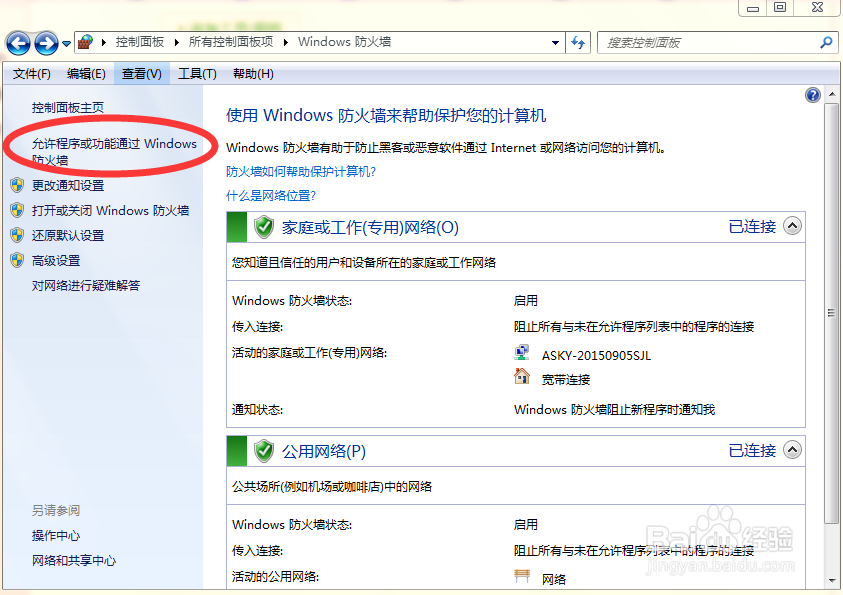Click the blue help question mark icon
Viewport: 843px width, 595px height.
coord(812,95)
